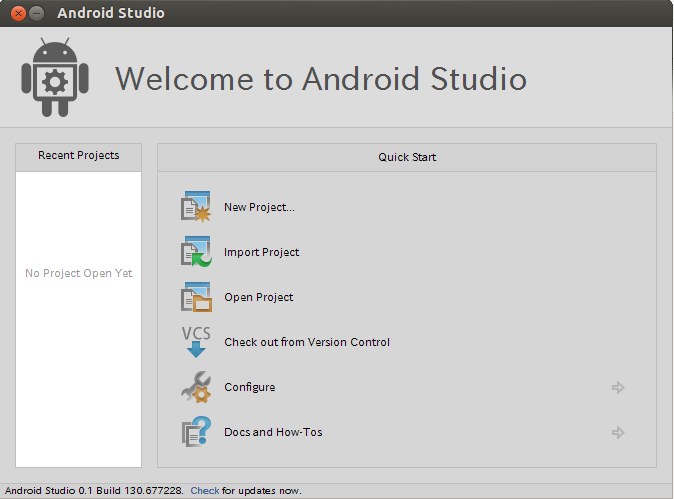The width and height of the screenshot is (674, 499).
Task: Click the Open Project folder icon
Action: click(x=196, y=297)
